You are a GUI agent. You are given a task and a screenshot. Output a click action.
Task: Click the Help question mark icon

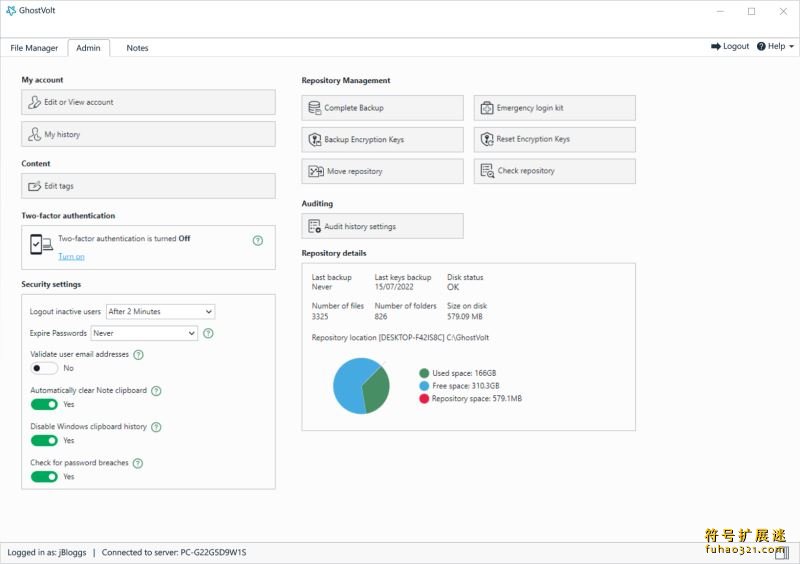[761, 46]
